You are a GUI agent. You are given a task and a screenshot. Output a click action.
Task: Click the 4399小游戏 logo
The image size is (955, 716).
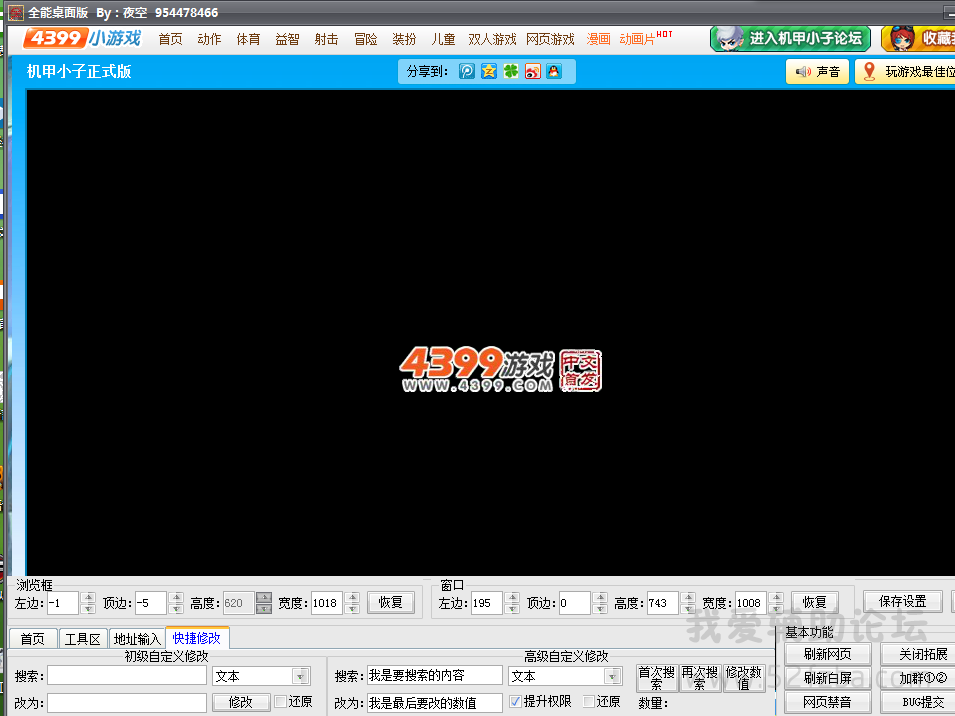tap(82, 38)
